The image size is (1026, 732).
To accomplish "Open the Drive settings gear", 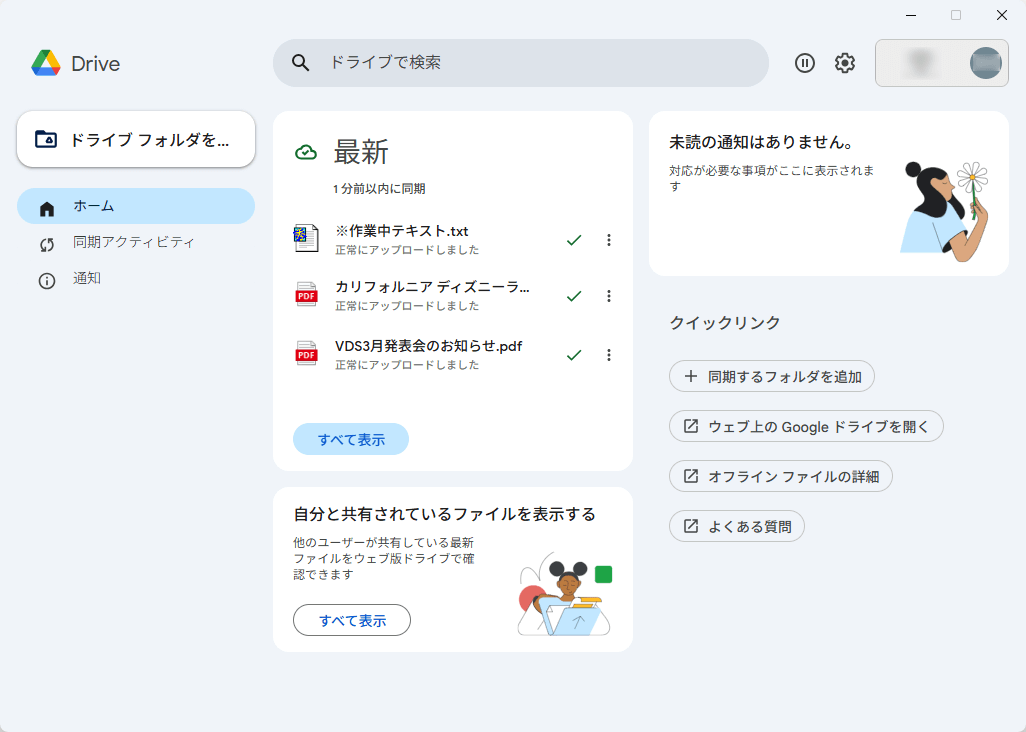I will 844,63.
